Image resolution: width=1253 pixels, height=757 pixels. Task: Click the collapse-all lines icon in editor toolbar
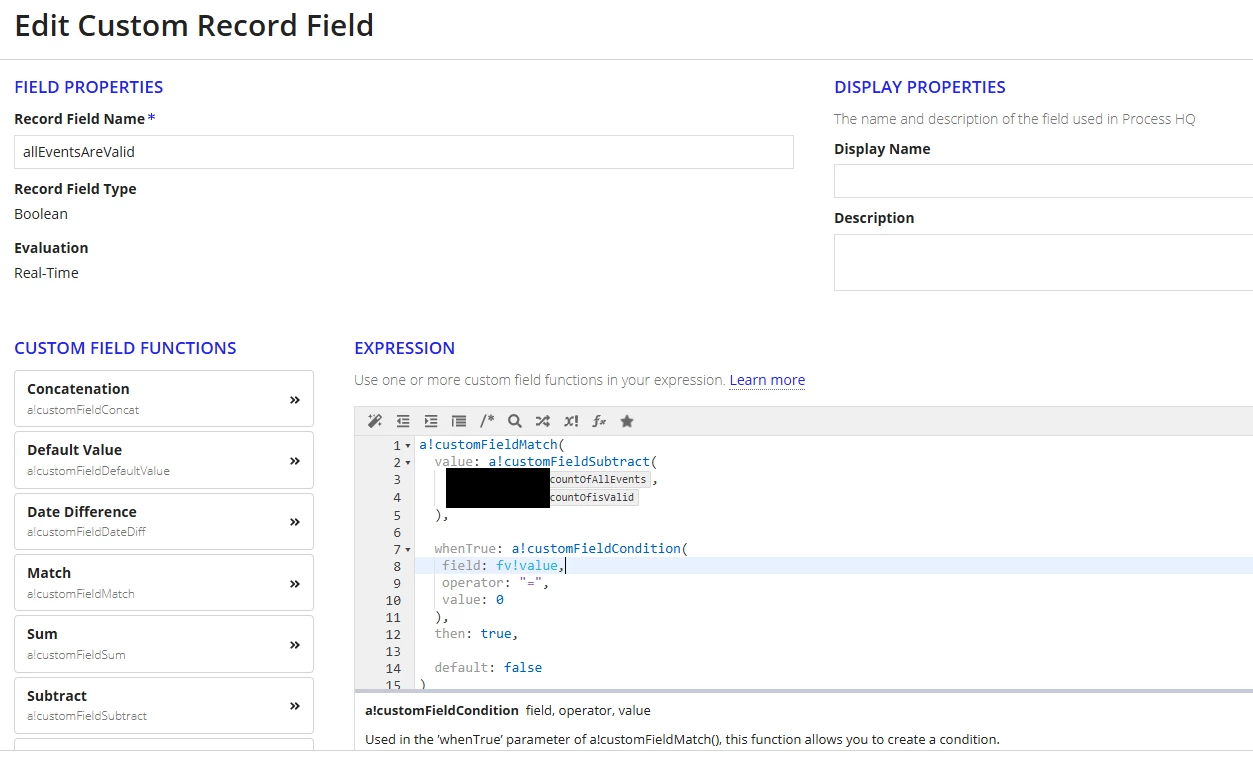pos(459,421)
